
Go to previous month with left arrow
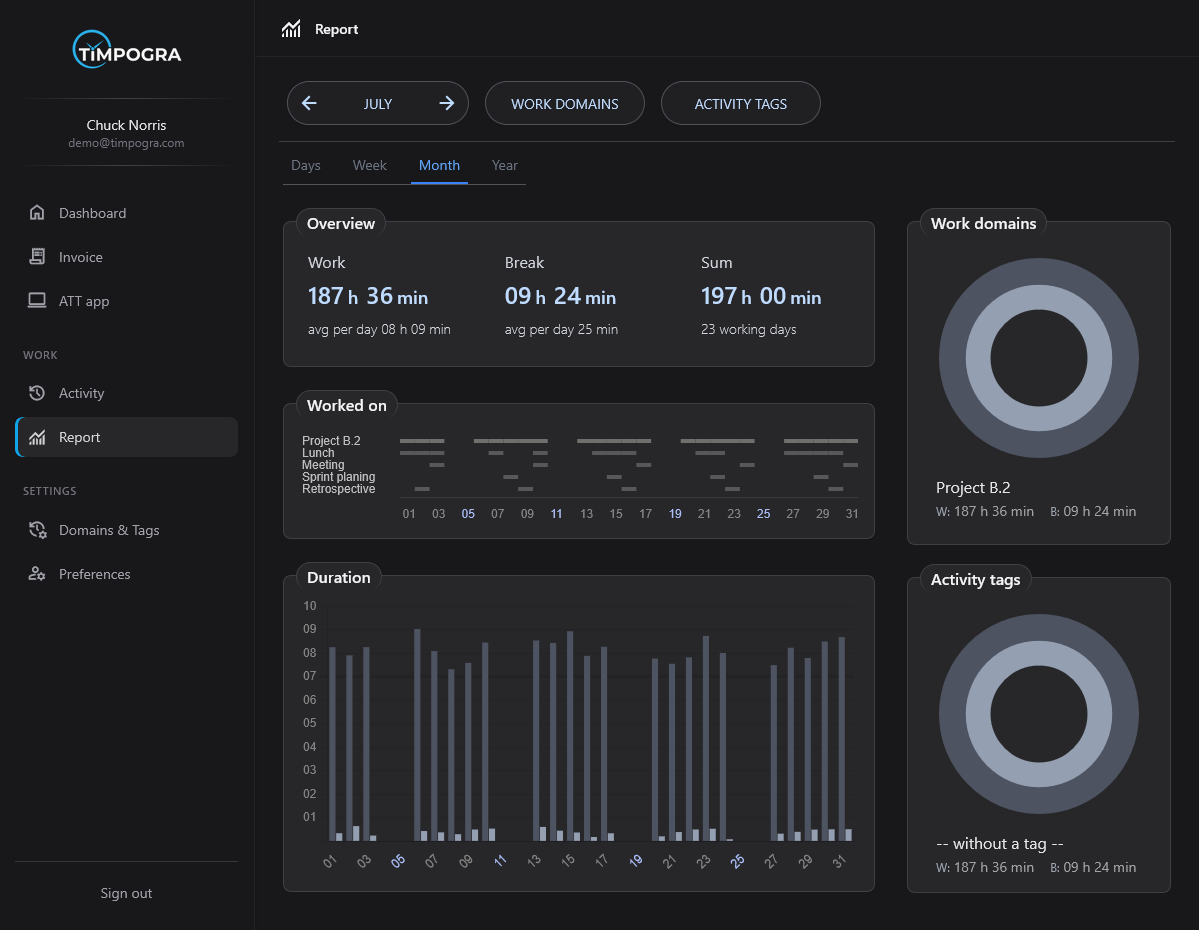coord(309,103)
